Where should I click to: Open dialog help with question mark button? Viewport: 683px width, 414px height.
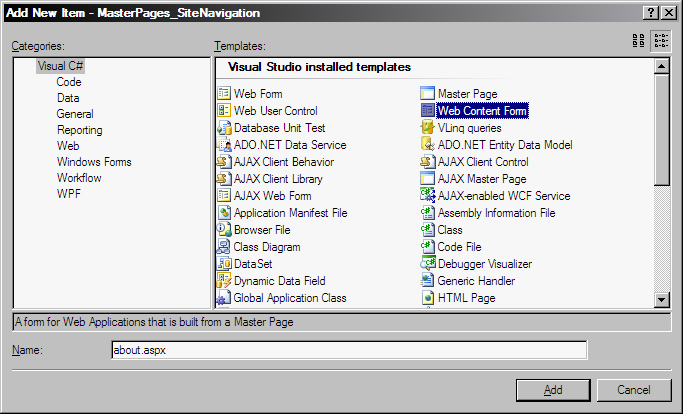[x=650, y=13]
